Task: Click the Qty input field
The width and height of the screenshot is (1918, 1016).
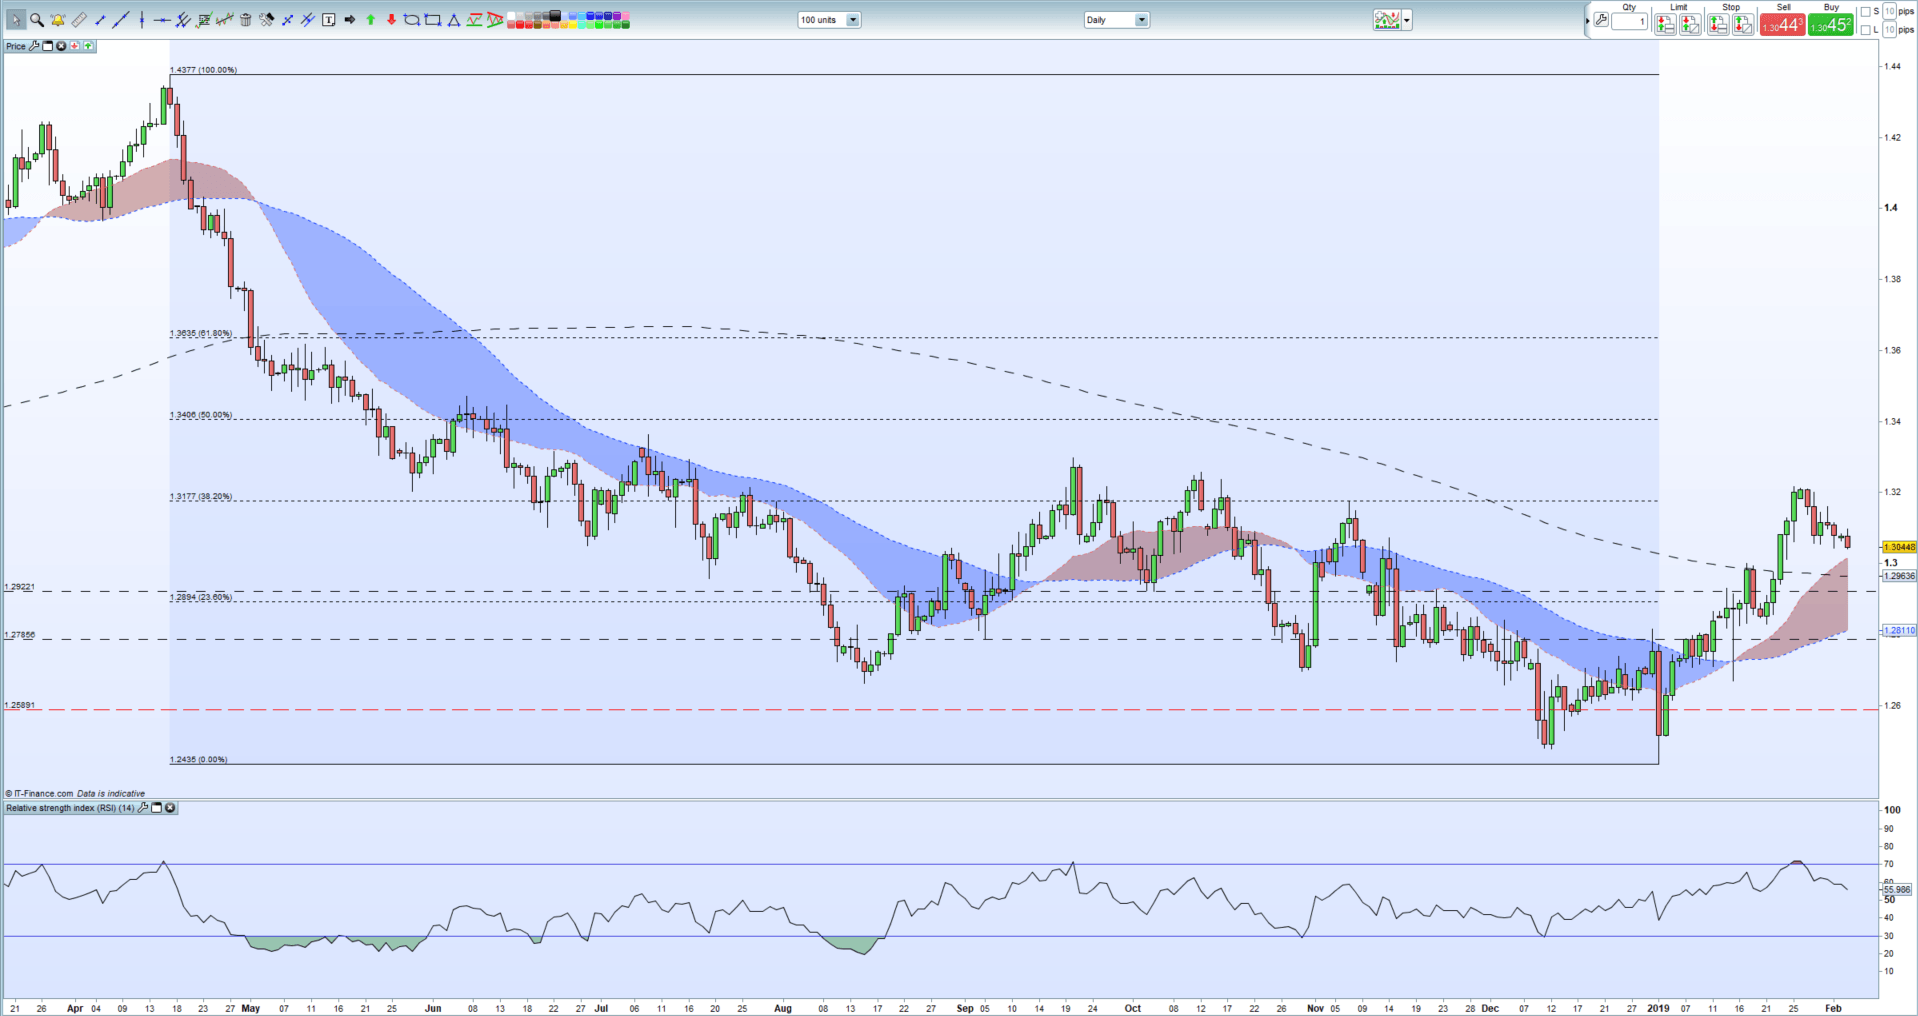Action: pyautogui.click(x=1629, y=21)
